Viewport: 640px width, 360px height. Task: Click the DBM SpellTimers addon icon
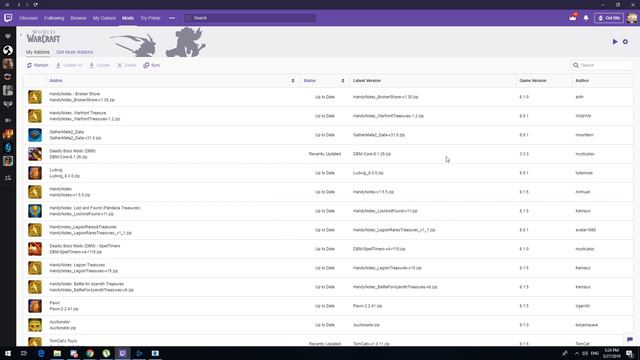coord(35,249)
